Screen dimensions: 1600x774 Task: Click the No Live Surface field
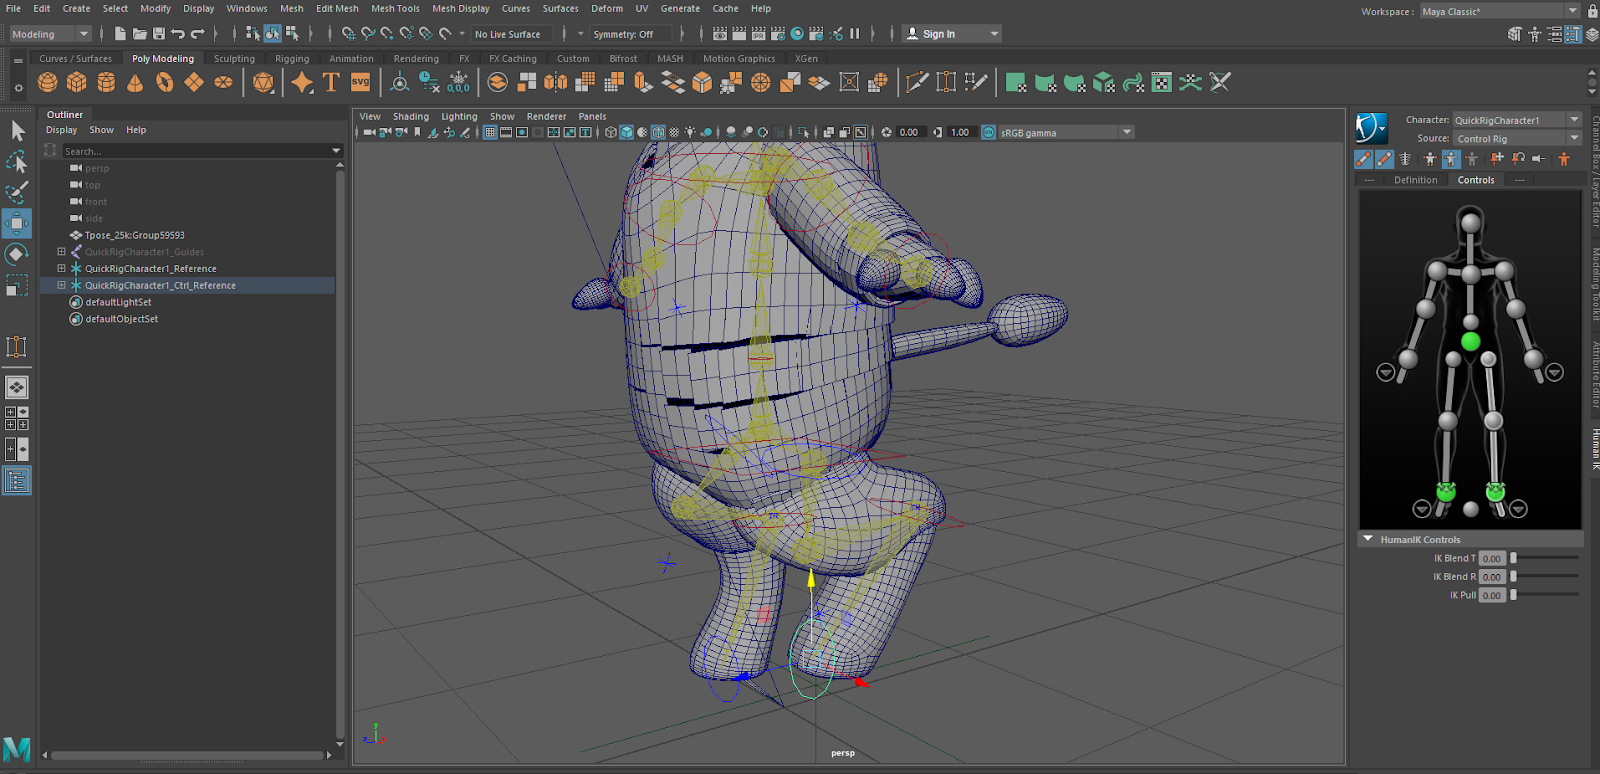[x=512, y=34]
